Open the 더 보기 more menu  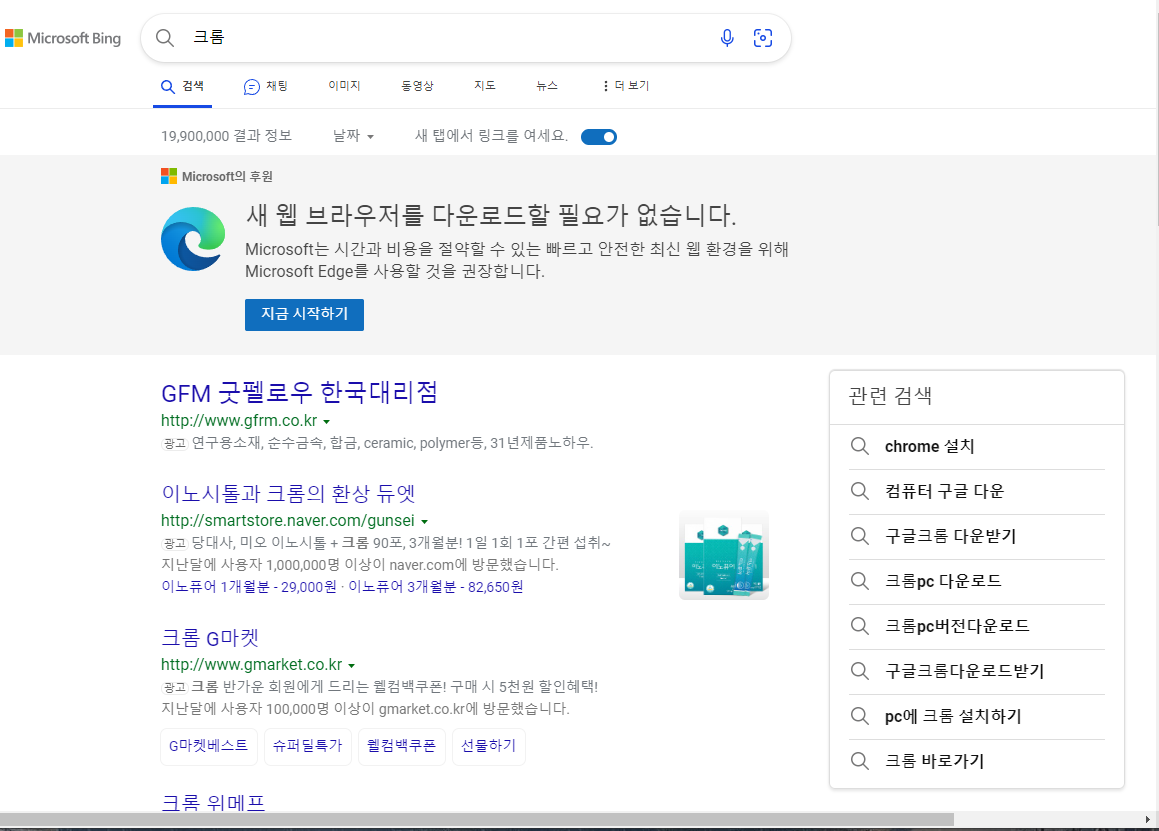[625, 86]
